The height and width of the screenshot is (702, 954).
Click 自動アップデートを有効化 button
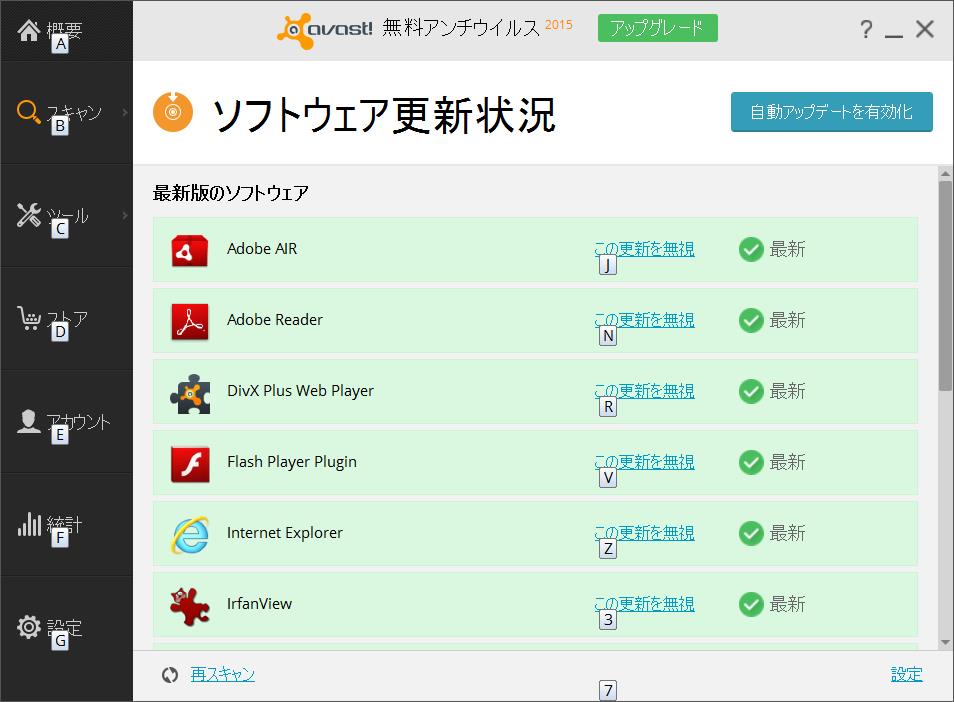(832, 112)
